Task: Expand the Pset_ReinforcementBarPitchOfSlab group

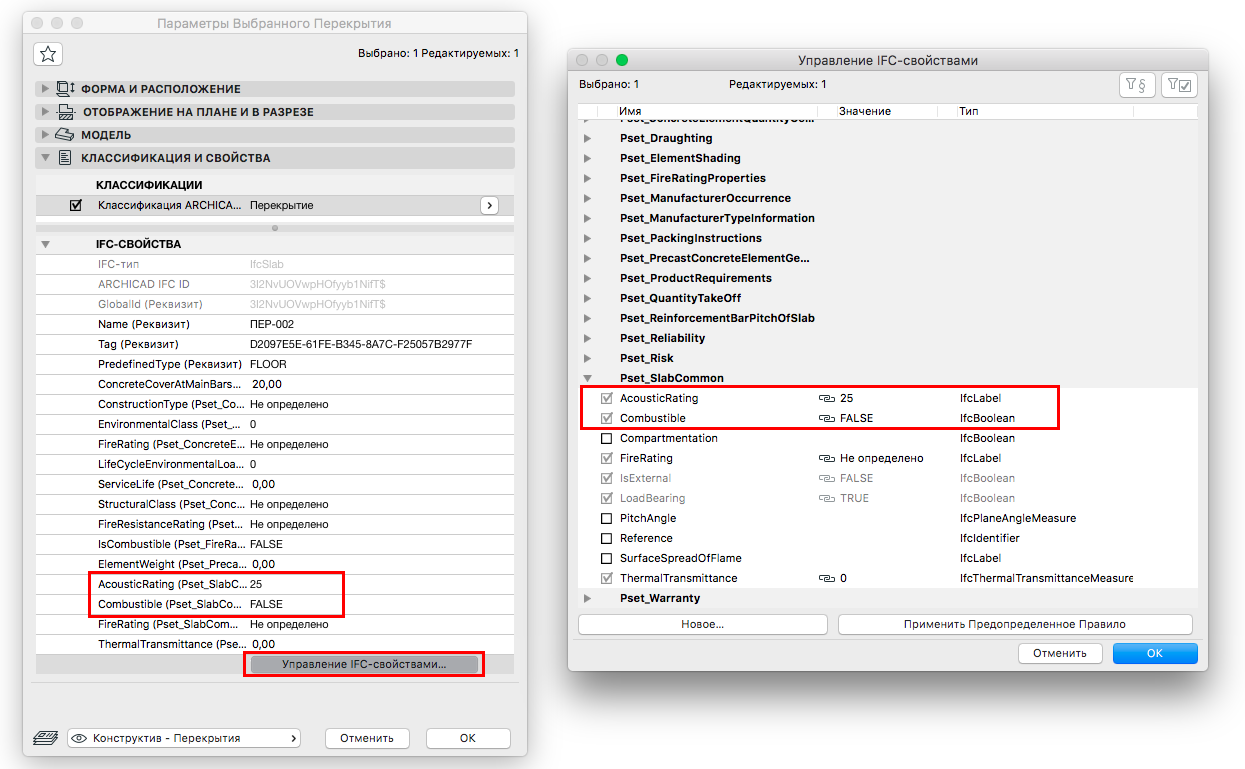Action: tap(587, 318)
